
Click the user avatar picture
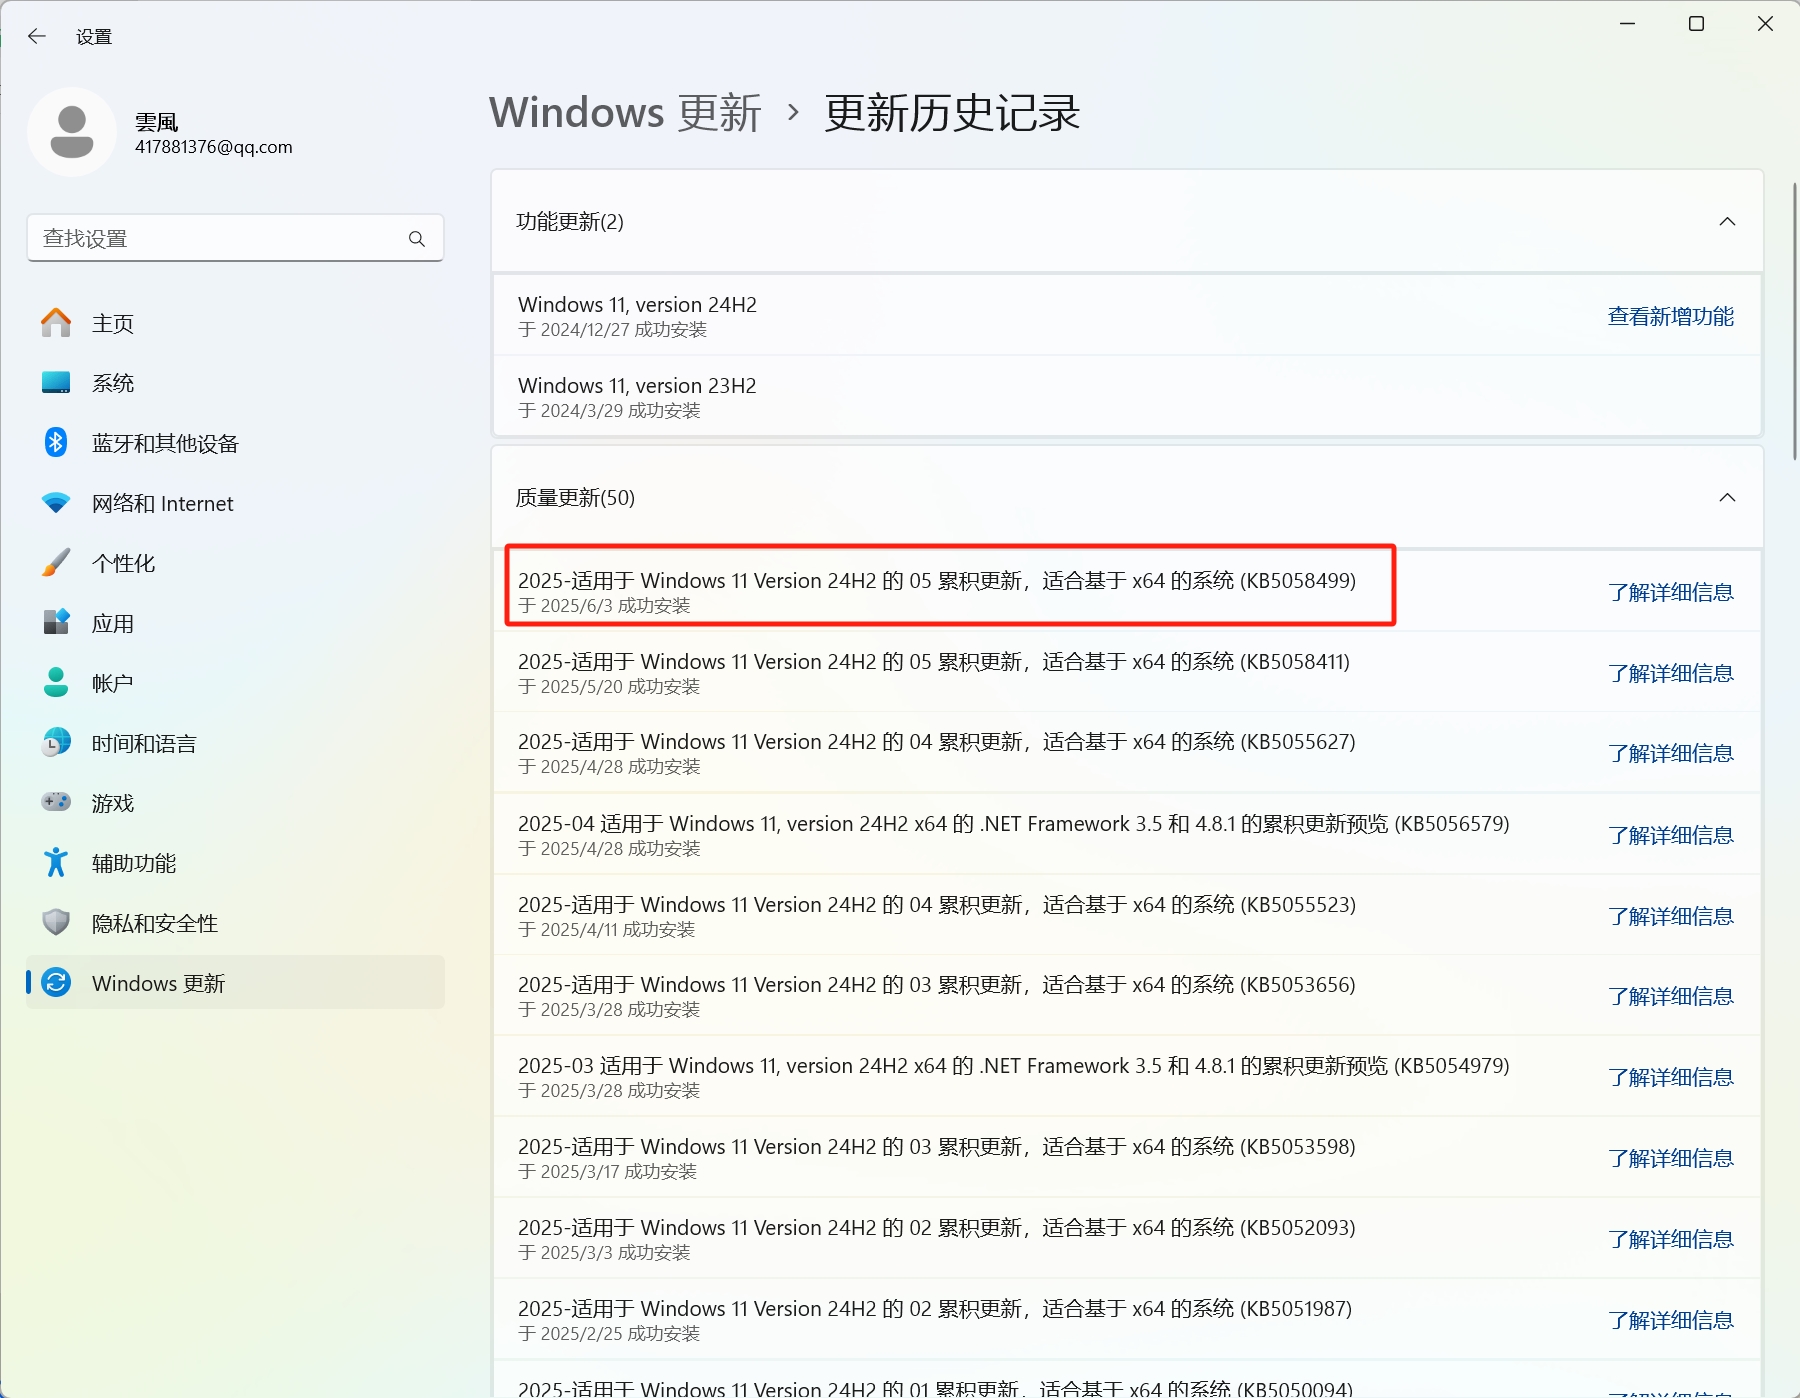72,132
